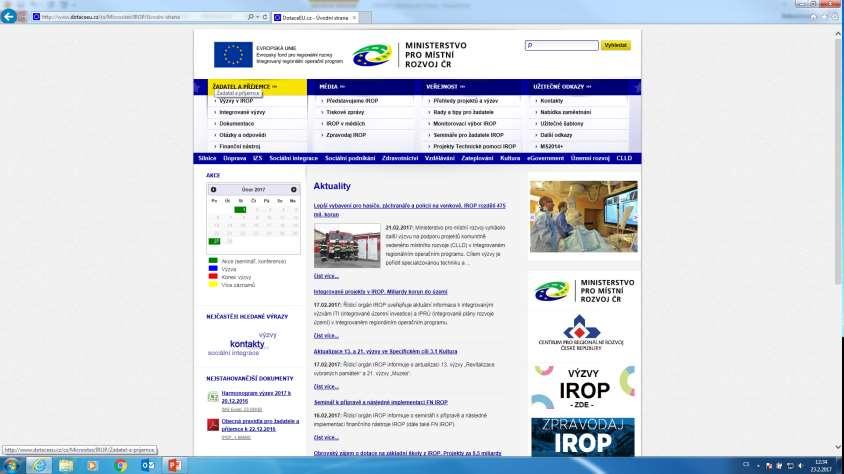This screenshot has height=474, width=844.
Task: Click the European Union flag logo
Action: (x=233, y=55)
